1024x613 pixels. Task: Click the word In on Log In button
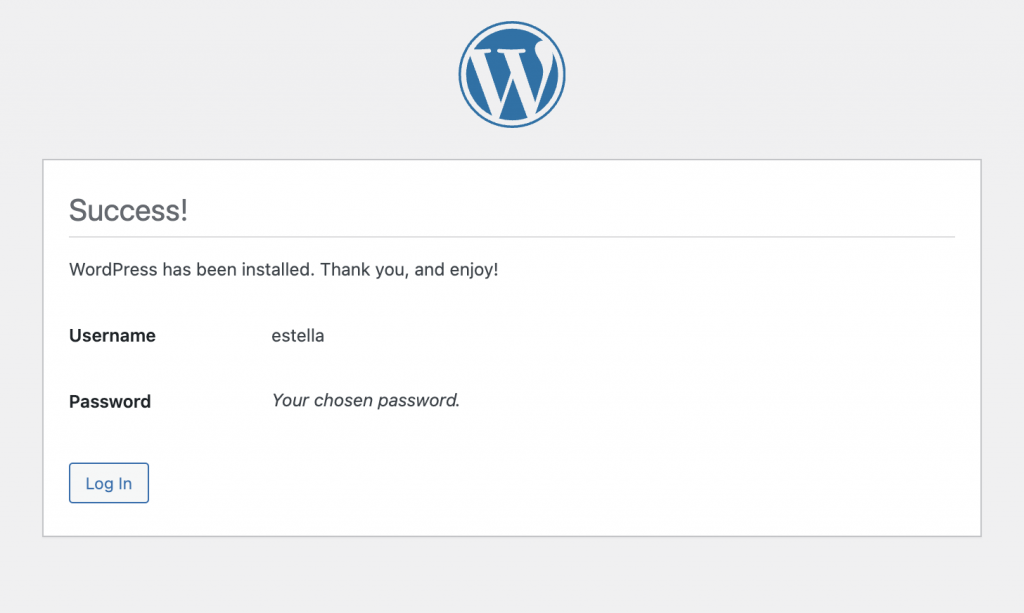(125, 483)
